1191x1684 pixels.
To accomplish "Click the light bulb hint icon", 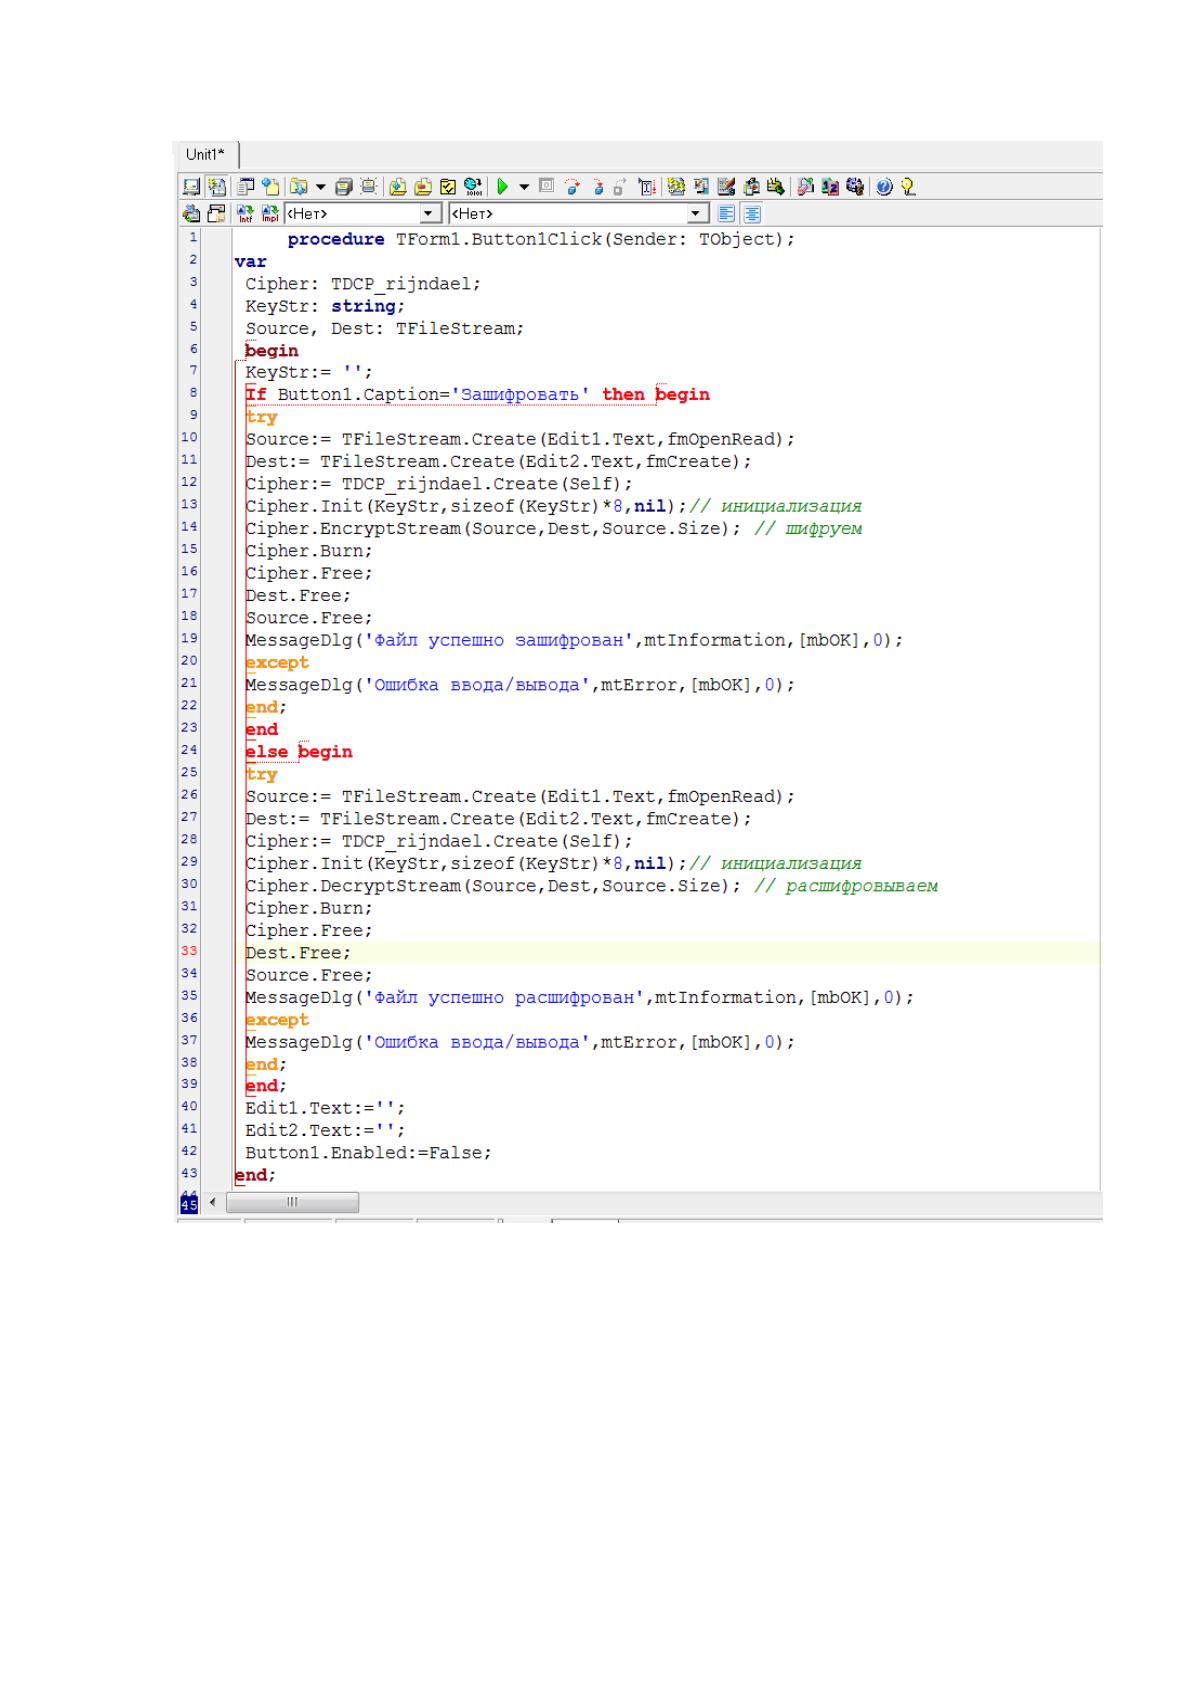I will (907, 187).
